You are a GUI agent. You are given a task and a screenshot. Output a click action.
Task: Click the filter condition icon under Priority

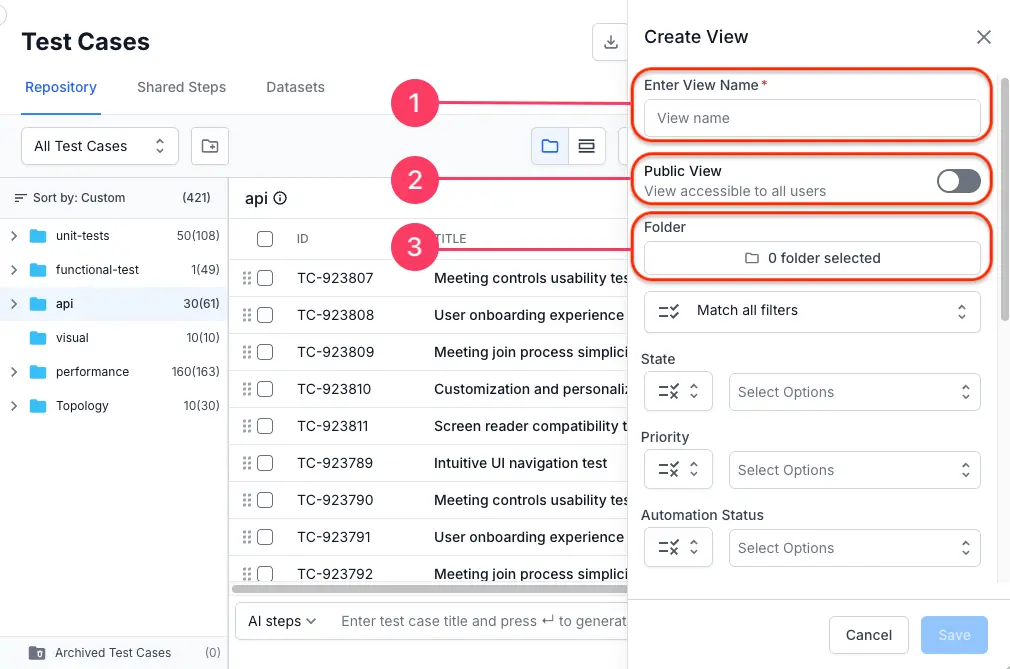(672, 469)
